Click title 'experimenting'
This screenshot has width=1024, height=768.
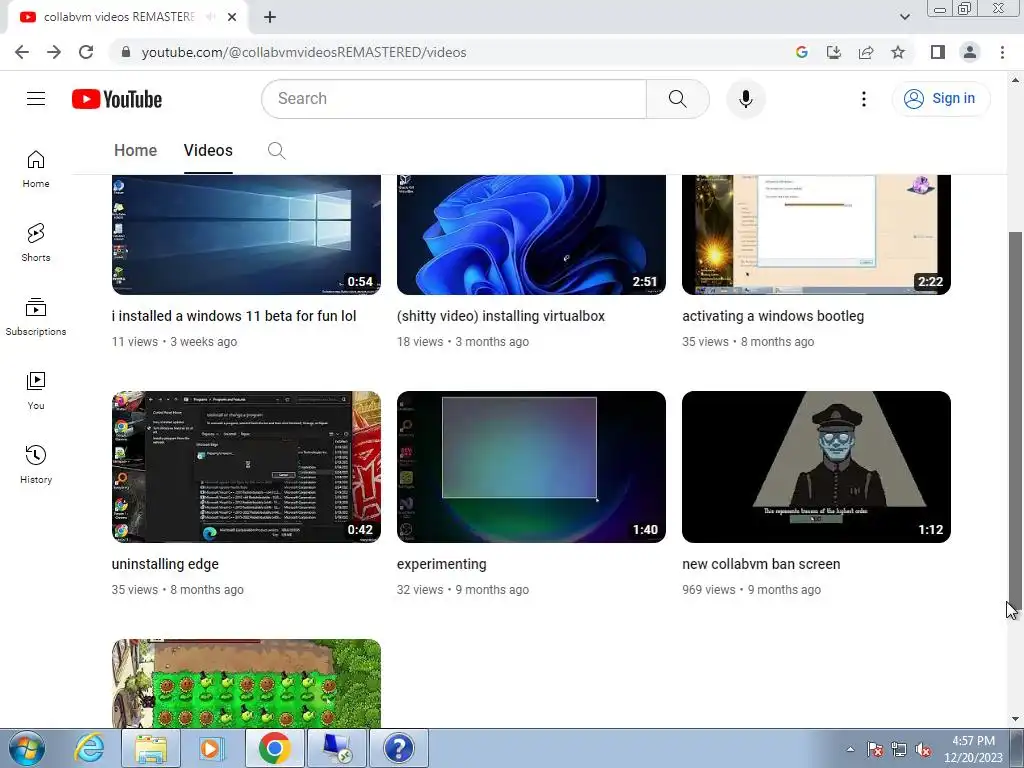441,564
